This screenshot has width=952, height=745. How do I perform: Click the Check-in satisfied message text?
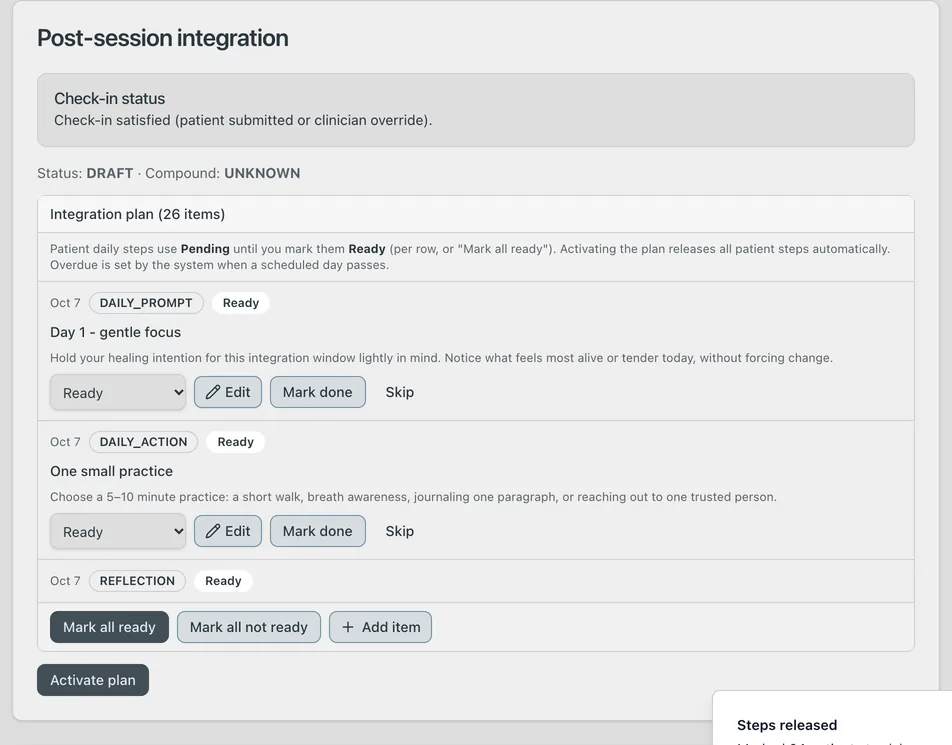pos(243,120)
